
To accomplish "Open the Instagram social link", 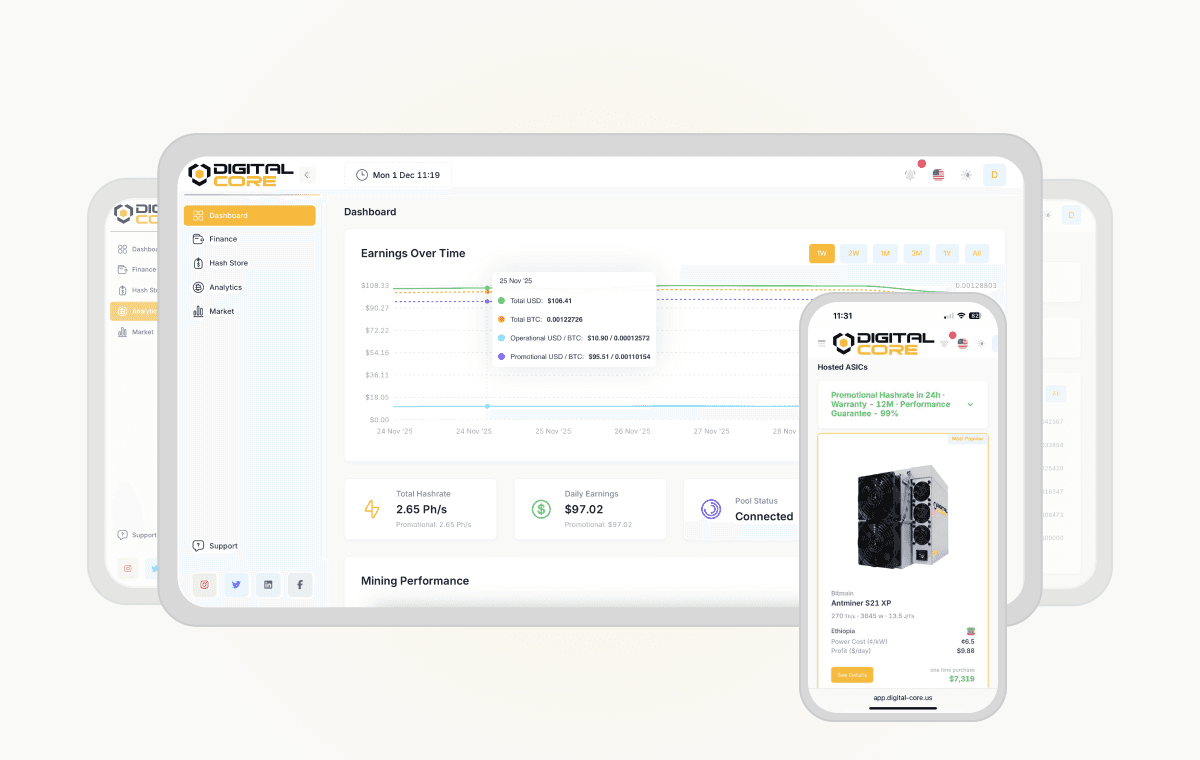I will tap(204, 585).
